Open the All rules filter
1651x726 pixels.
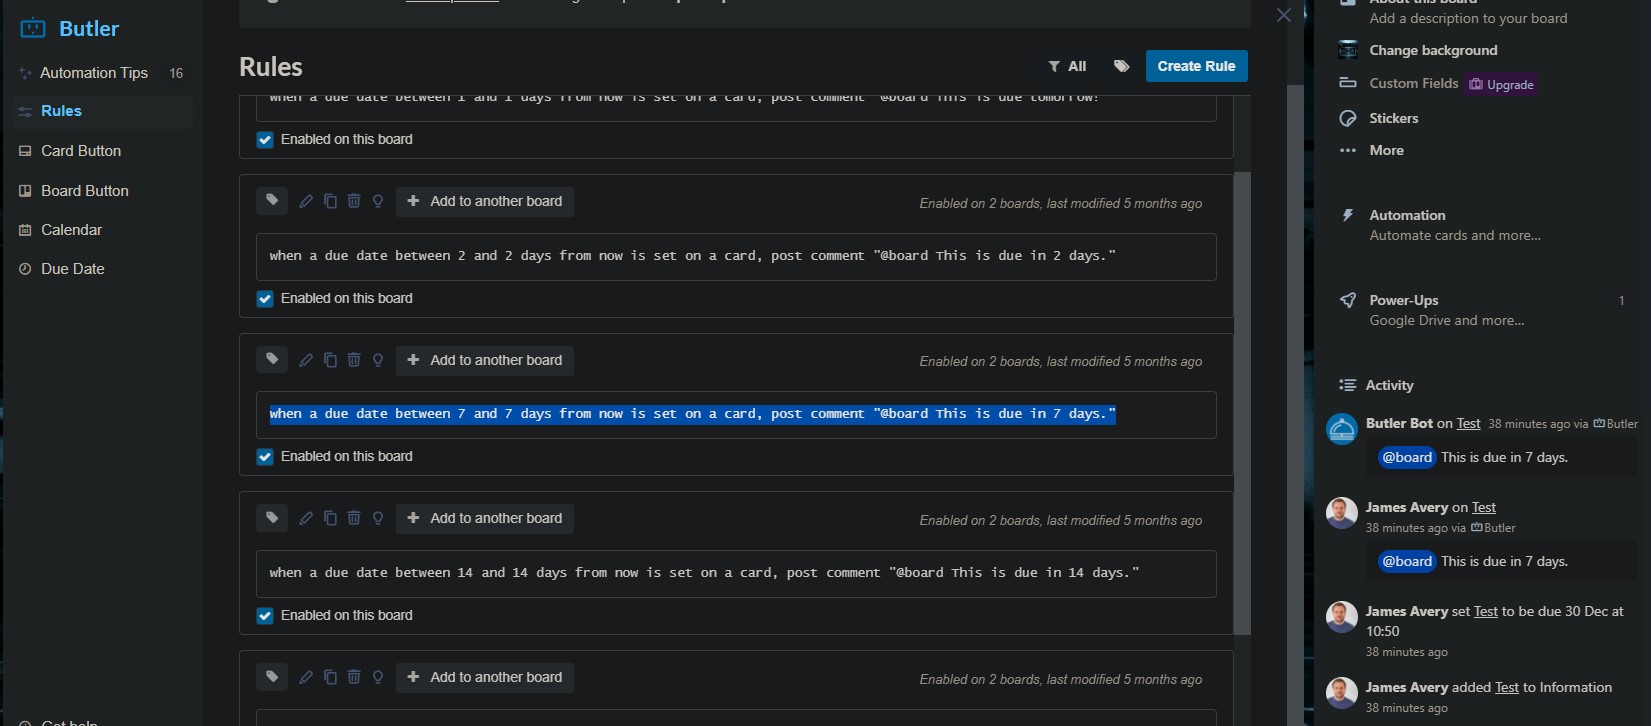[1067, 66]
